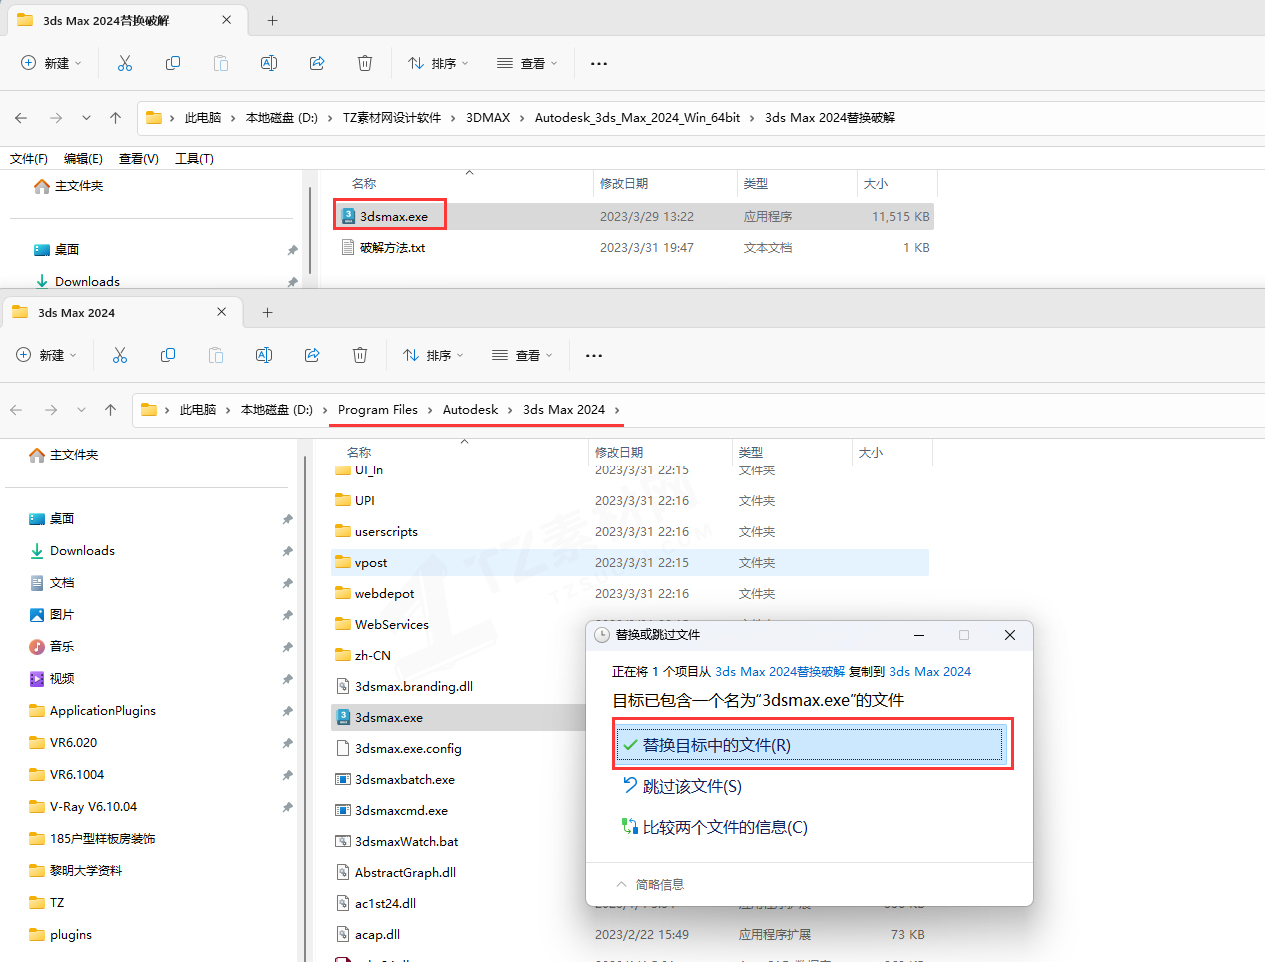Open 主文件夹 in the lower window sidebar
The image size is (1265, 962).
[64, 455]
